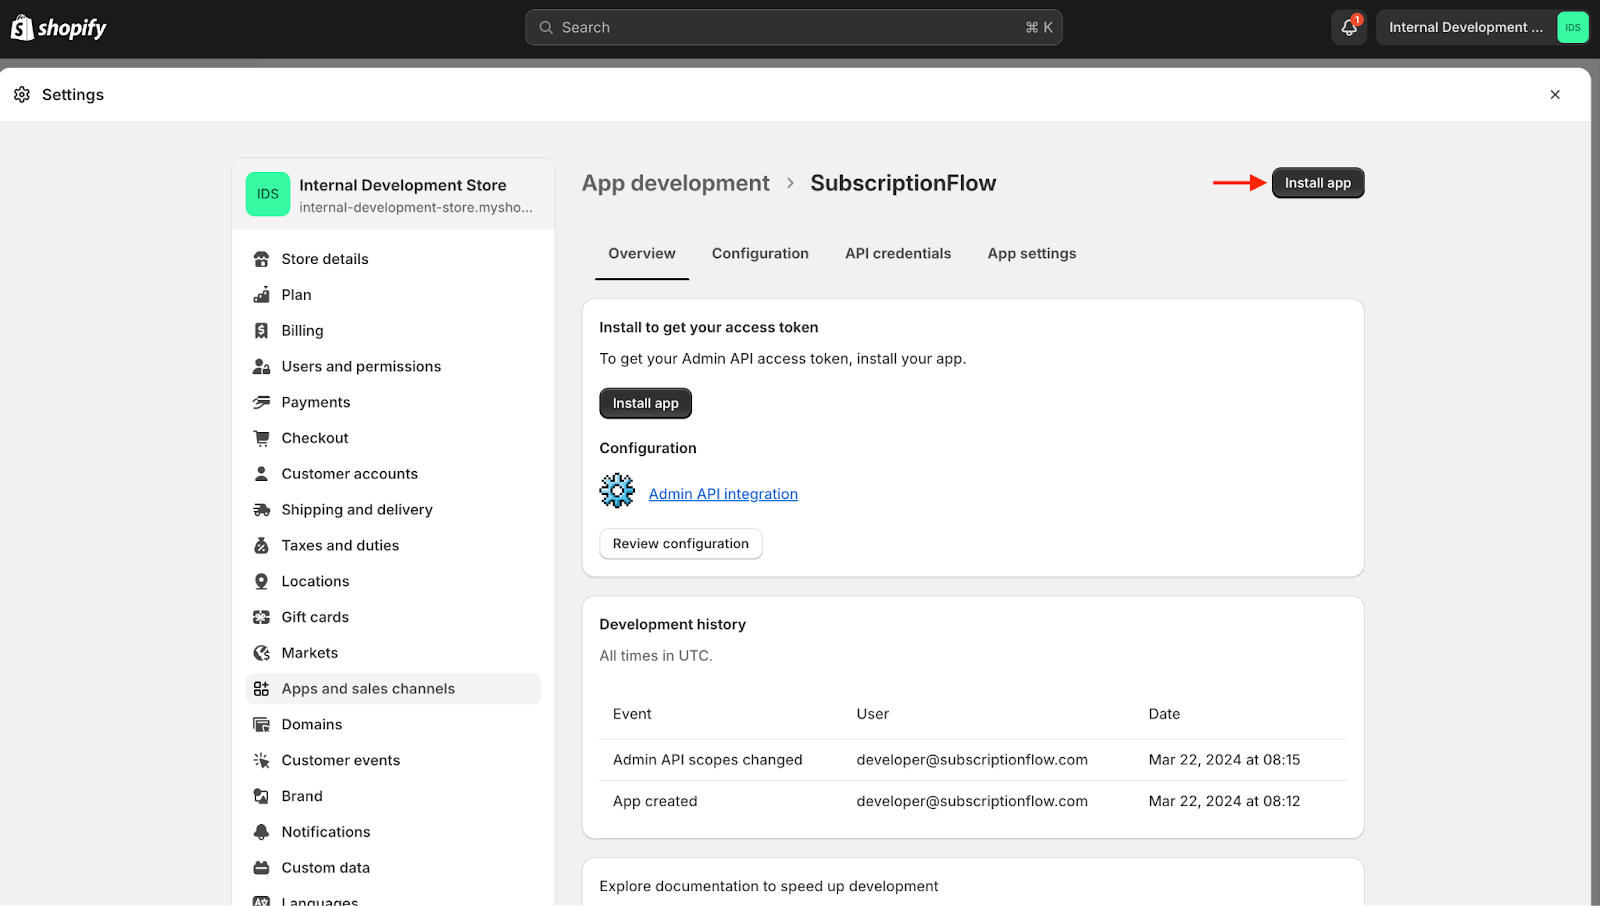
Task: Click the Mar 22, 2024 at 08:15 date
Action: 1224,760
